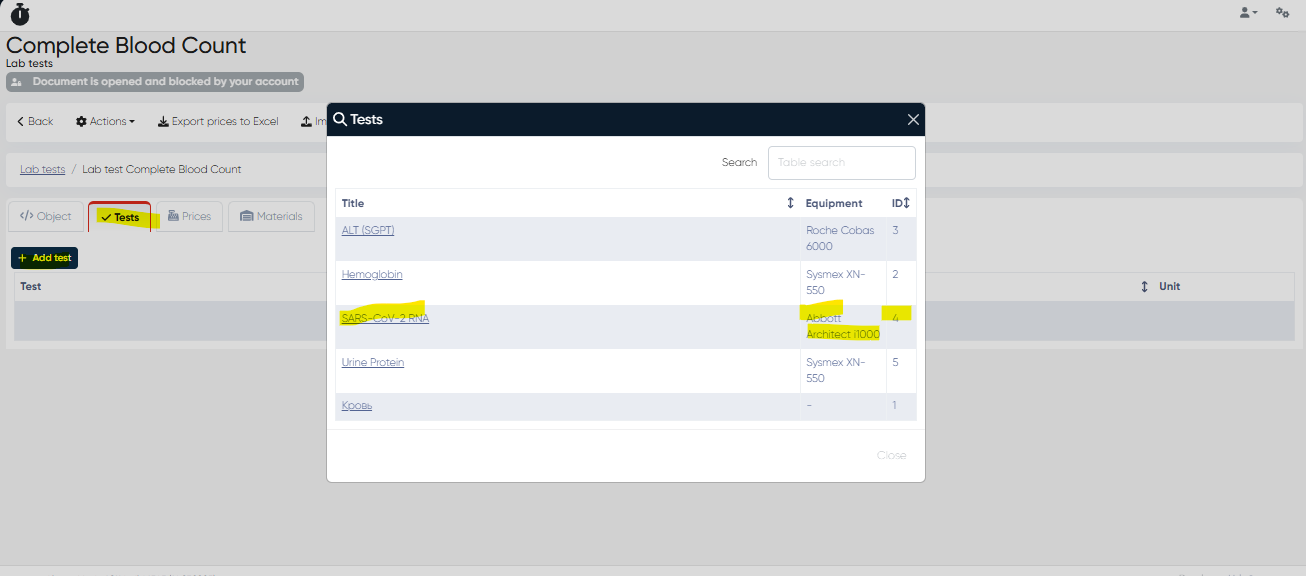Click the stopwatch logo icon

(x=20, y=14)
